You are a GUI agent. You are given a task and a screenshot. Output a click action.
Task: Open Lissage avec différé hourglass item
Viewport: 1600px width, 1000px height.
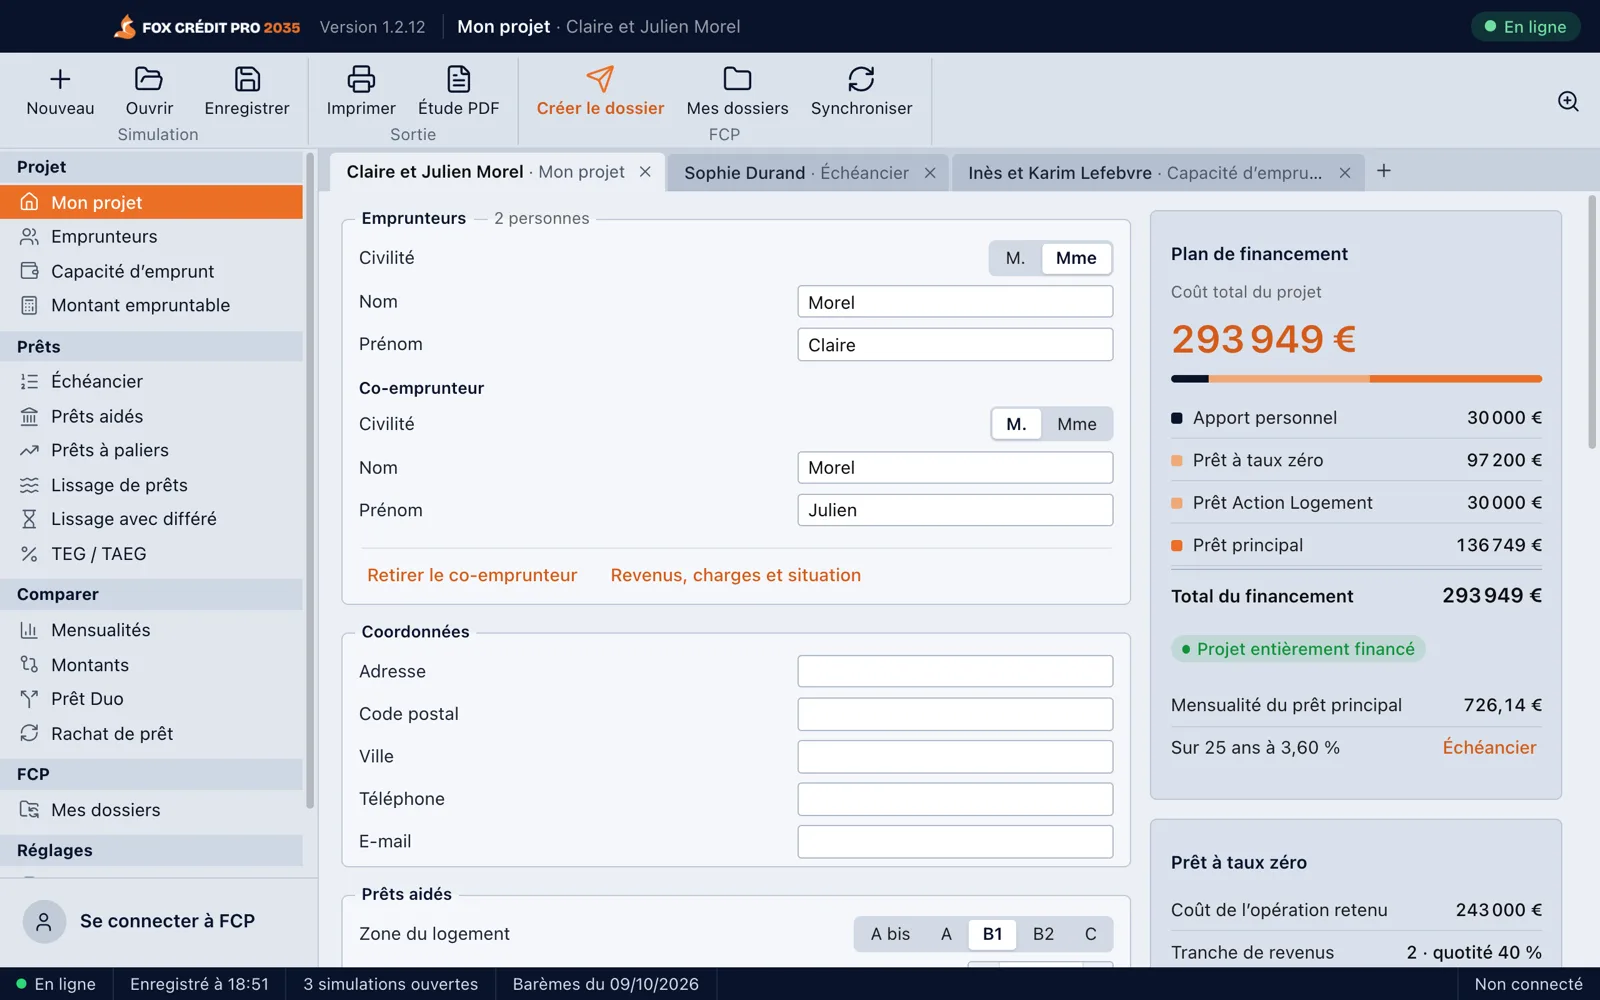click(x=152, y=519)
